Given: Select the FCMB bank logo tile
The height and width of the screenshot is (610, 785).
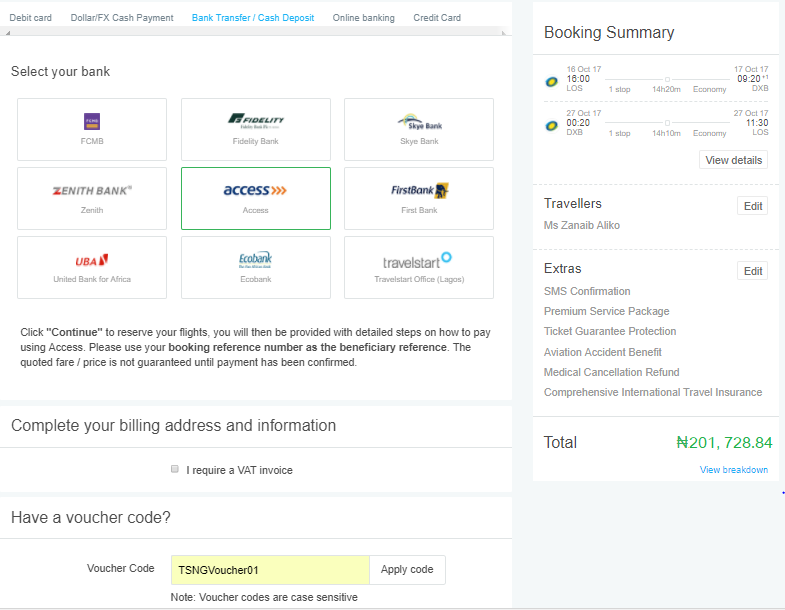Looking at the screenshot, I should point(92,129).
